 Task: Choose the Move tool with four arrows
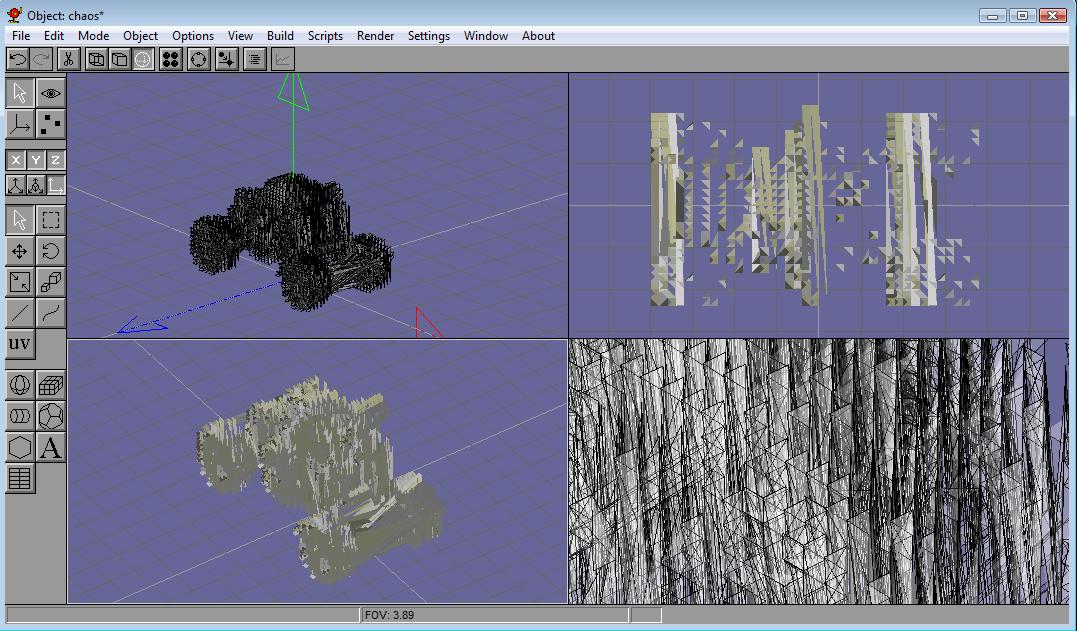coord(19,251)
